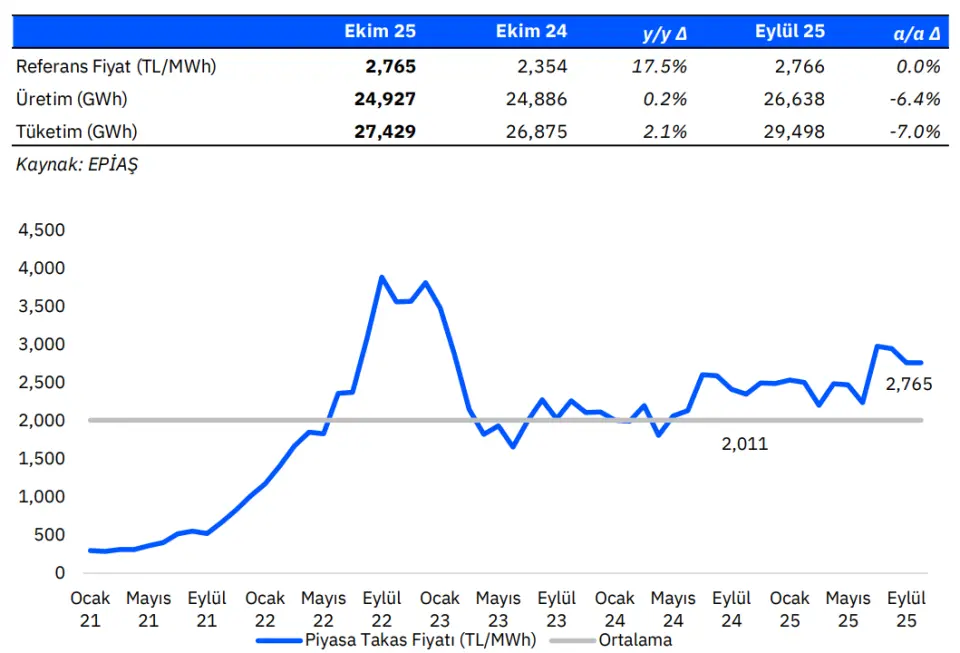
Task: Click the -7.0% value in the table
Action: coord(917,131)
